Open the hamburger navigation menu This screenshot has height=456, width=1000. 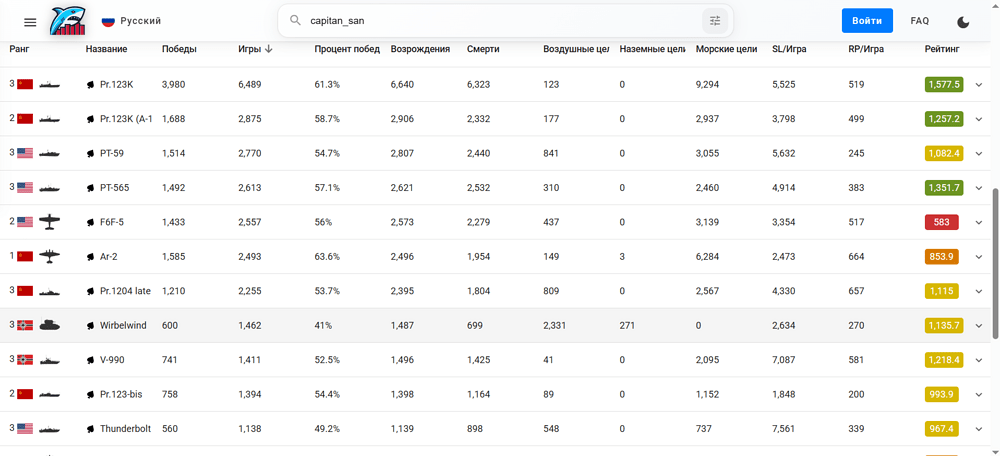[30, 21]
